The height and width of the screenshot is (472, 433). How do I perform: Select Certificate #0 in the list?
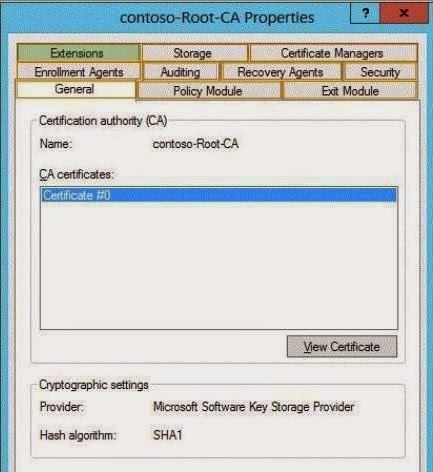click(x=219, y=195)
